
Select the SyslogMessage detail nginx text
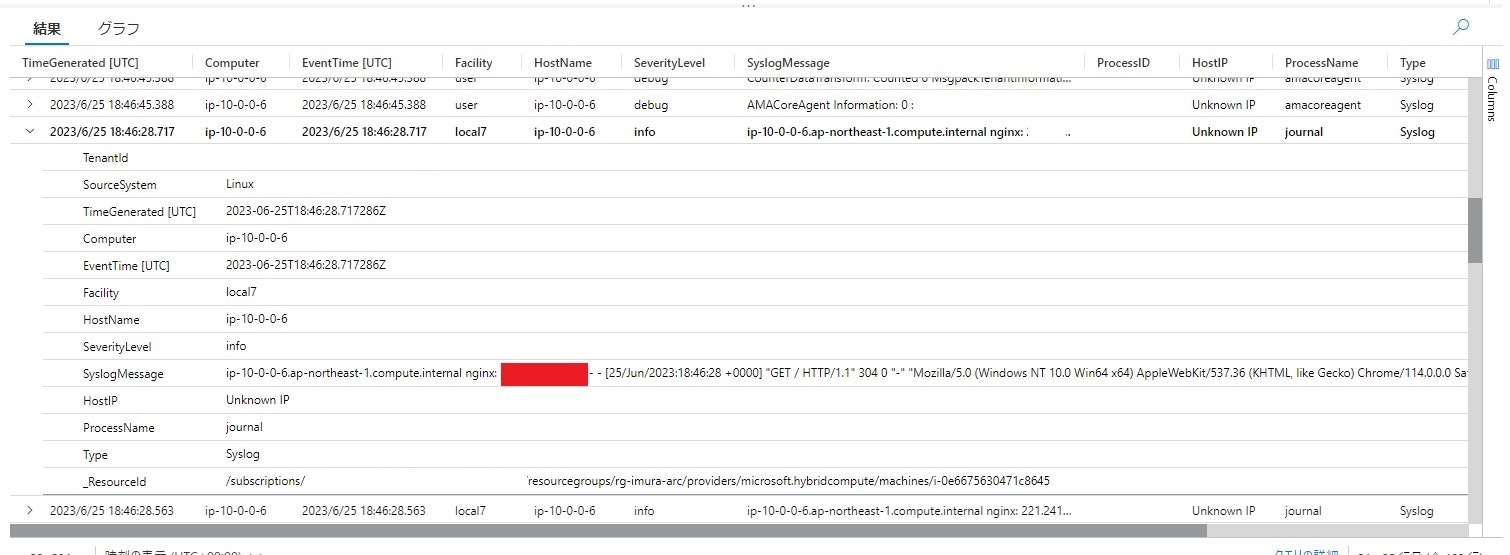846,373
